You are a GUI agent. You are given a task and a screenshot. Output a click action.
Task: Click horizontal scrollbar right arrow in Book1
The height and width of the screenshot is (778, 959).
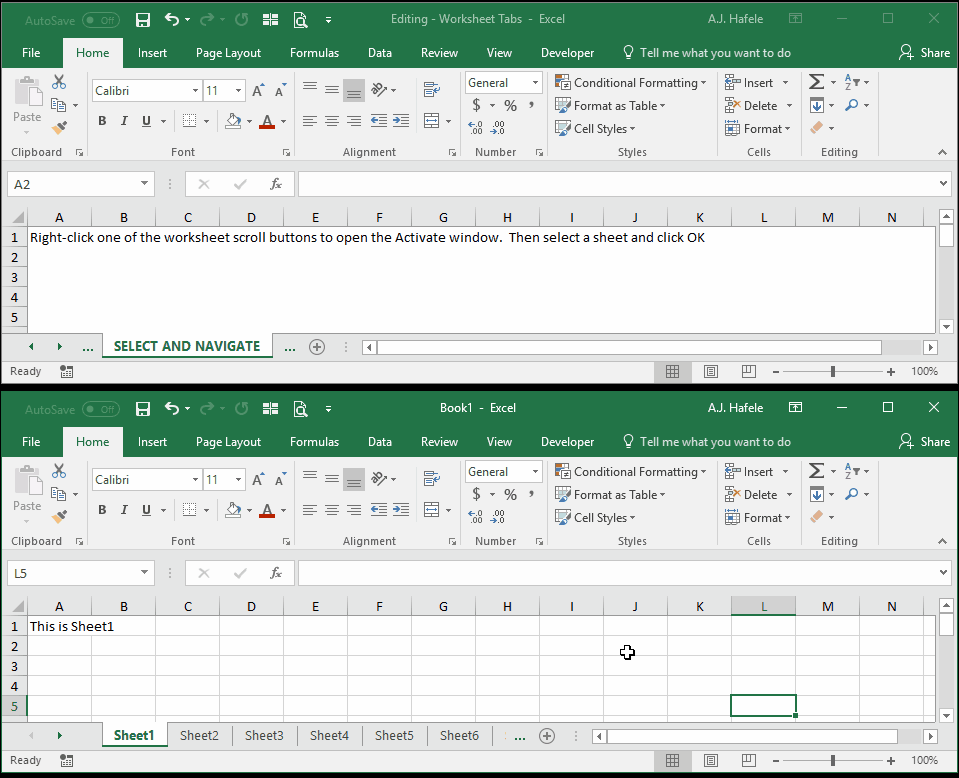click(x=930, y=736)
